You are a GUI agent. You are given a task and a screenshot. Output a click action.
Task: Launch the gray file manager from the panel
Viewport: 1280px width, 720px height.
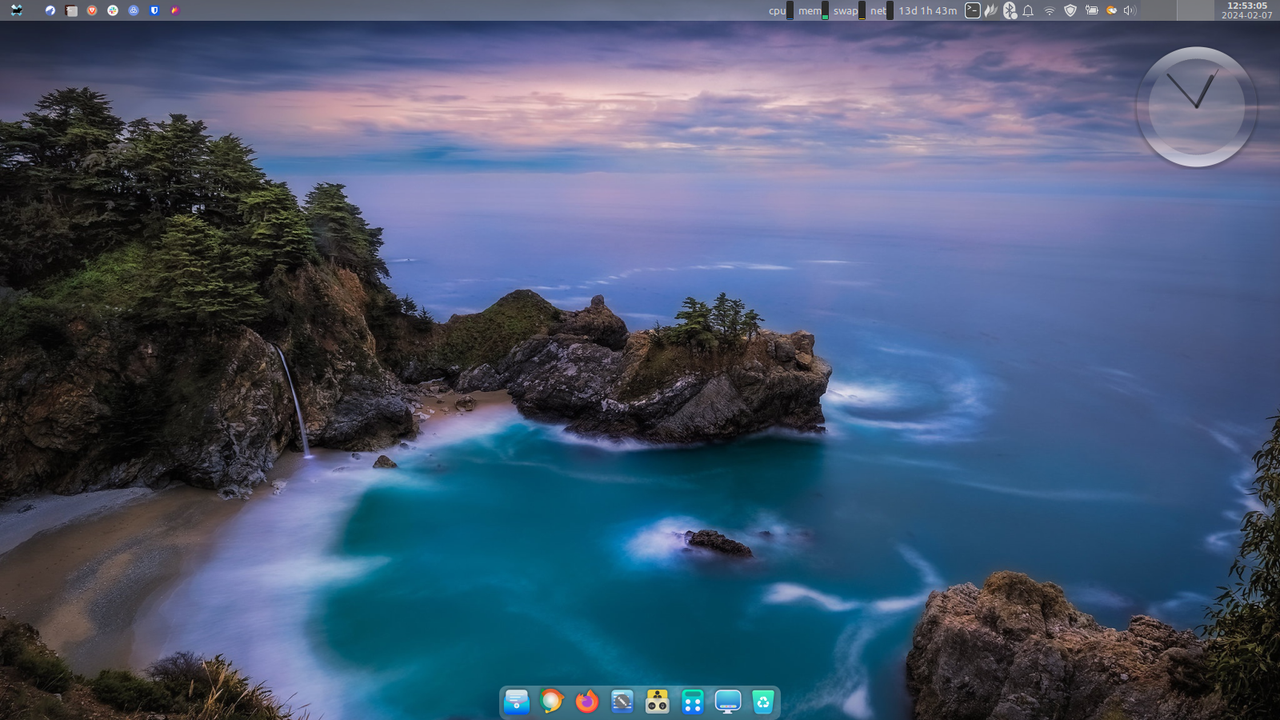pos(71,10)
